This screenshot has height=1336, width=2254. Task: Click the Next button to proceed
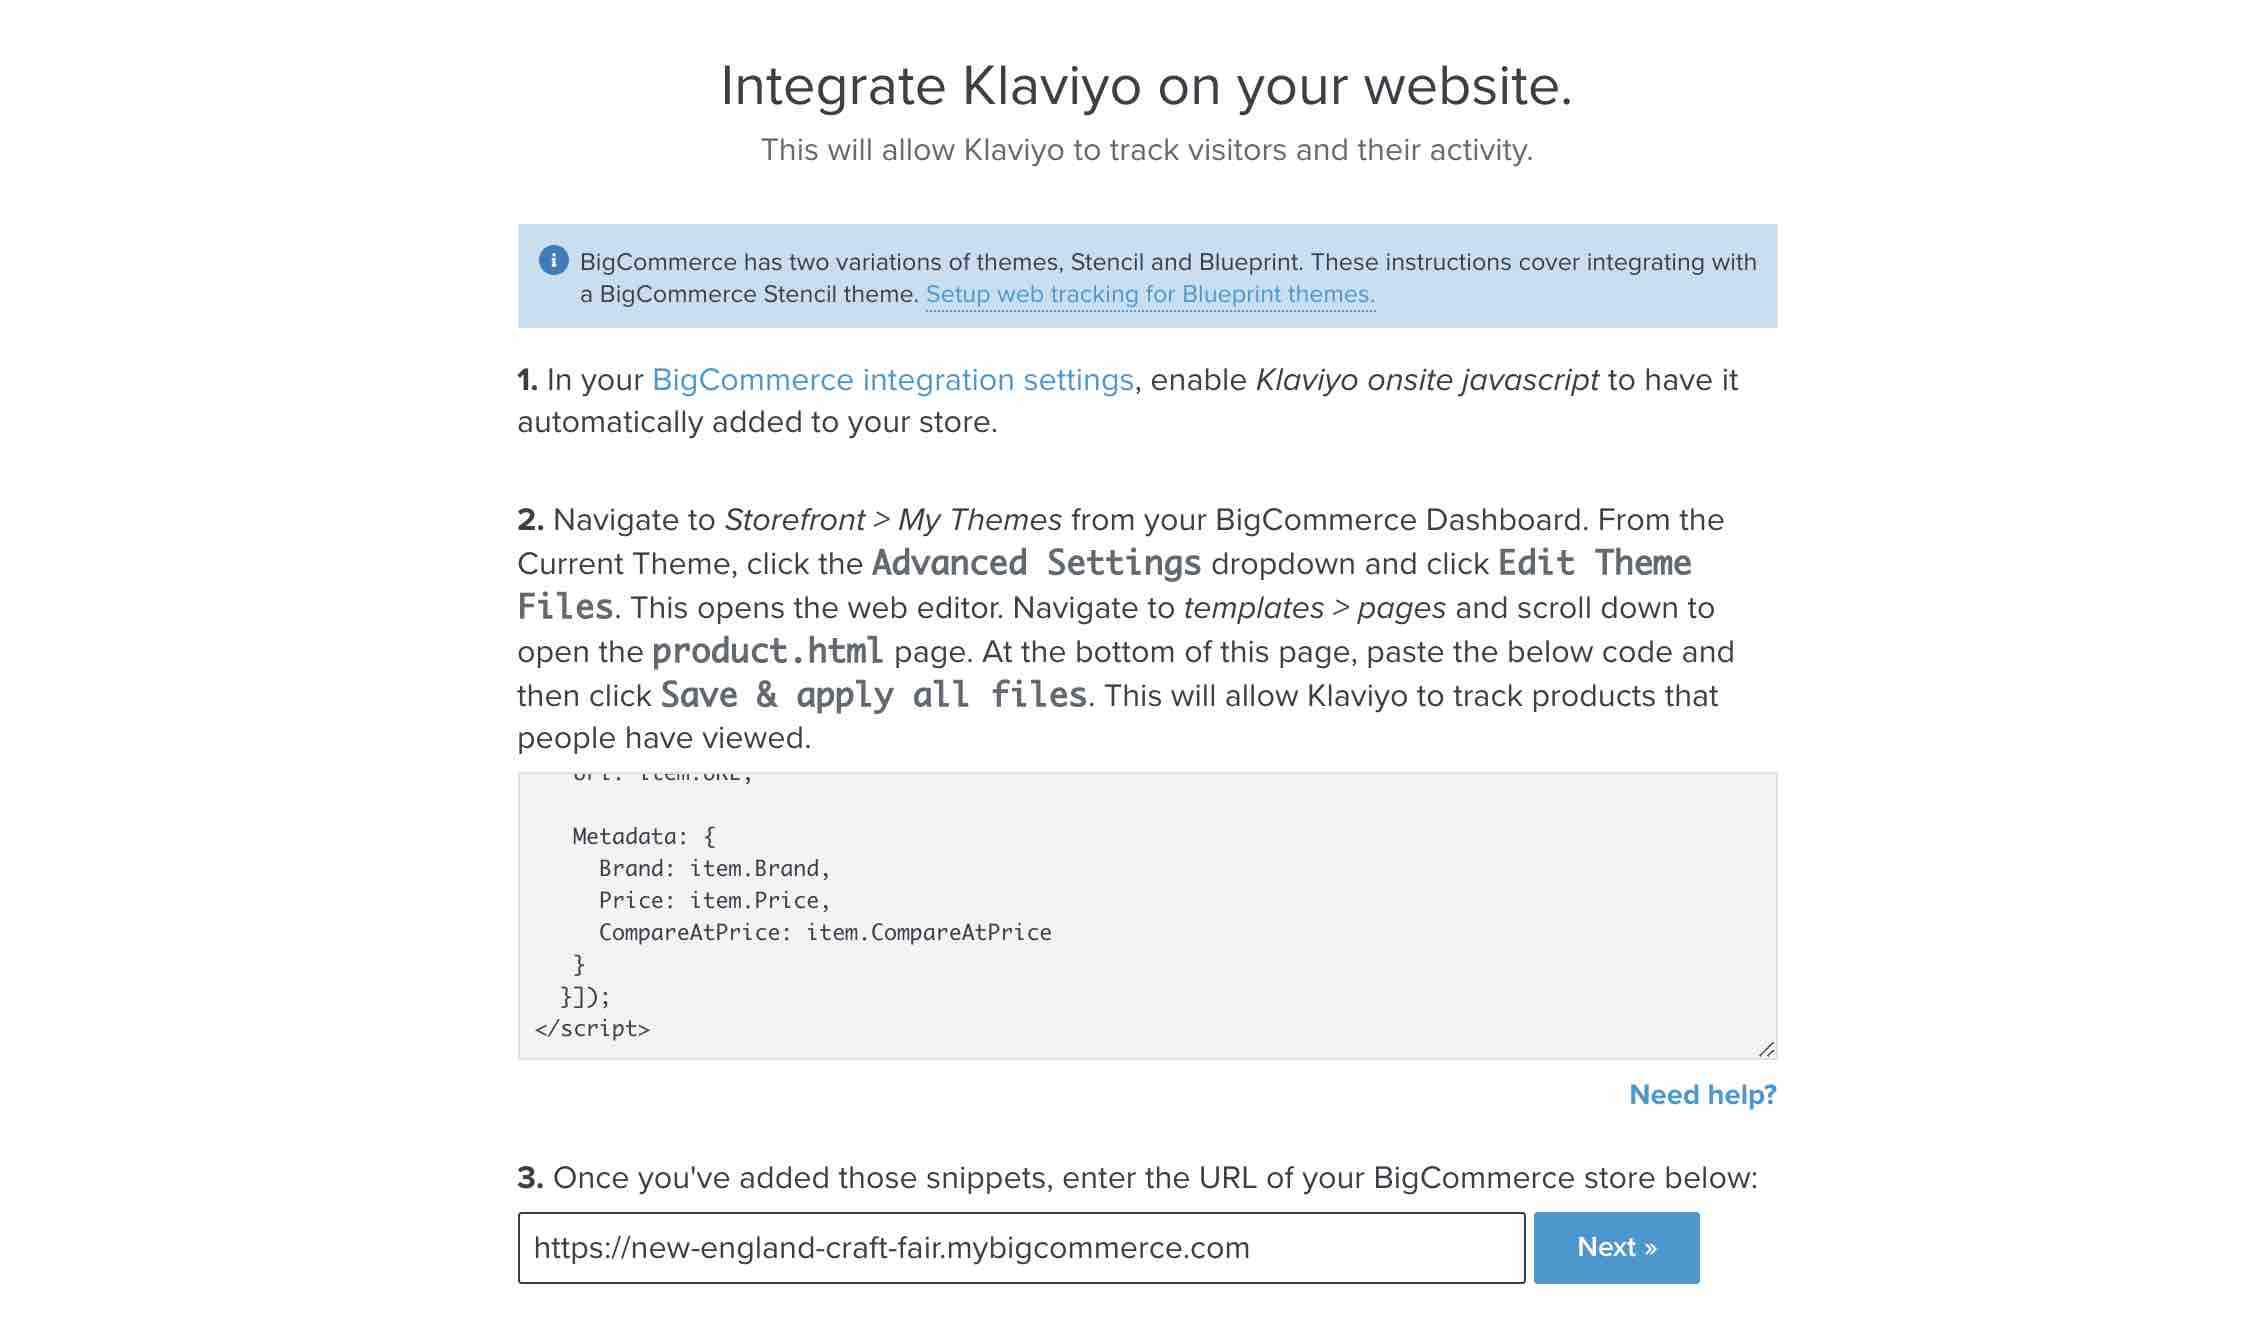(1615, 1247)
